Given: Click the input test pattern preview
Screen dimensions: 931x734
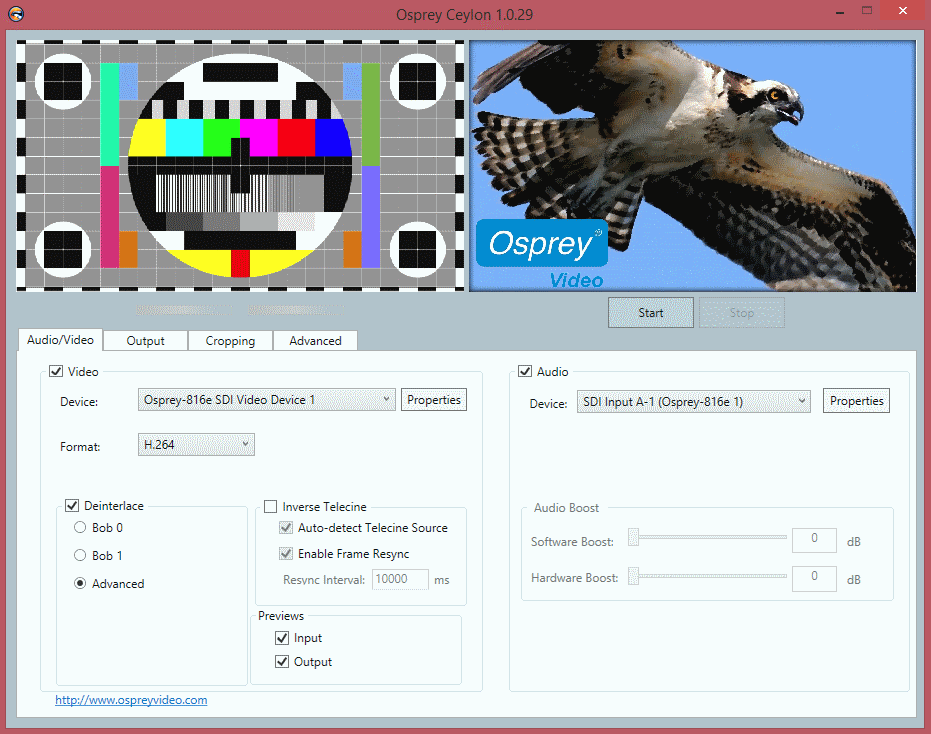Looking at the screenshot, I should click(x=240, y=166).
